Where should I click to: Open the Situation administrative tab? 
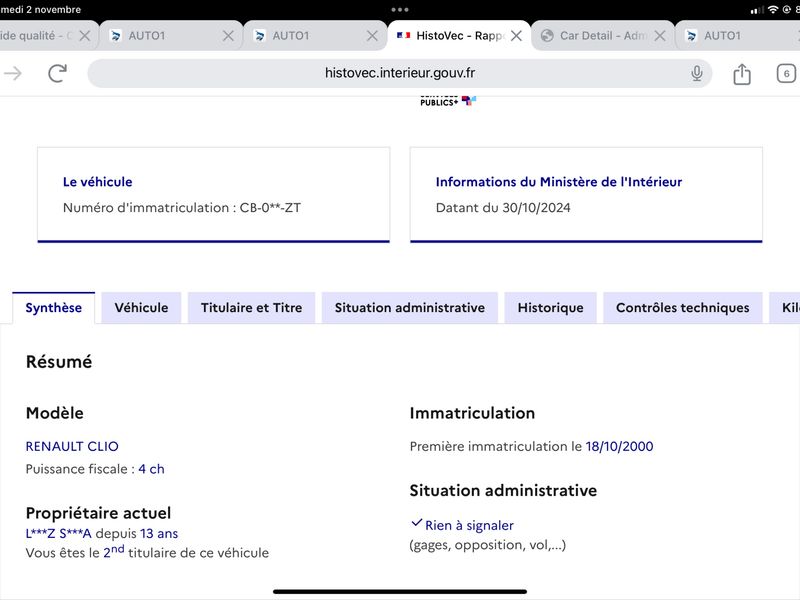[x=410, y=308]
